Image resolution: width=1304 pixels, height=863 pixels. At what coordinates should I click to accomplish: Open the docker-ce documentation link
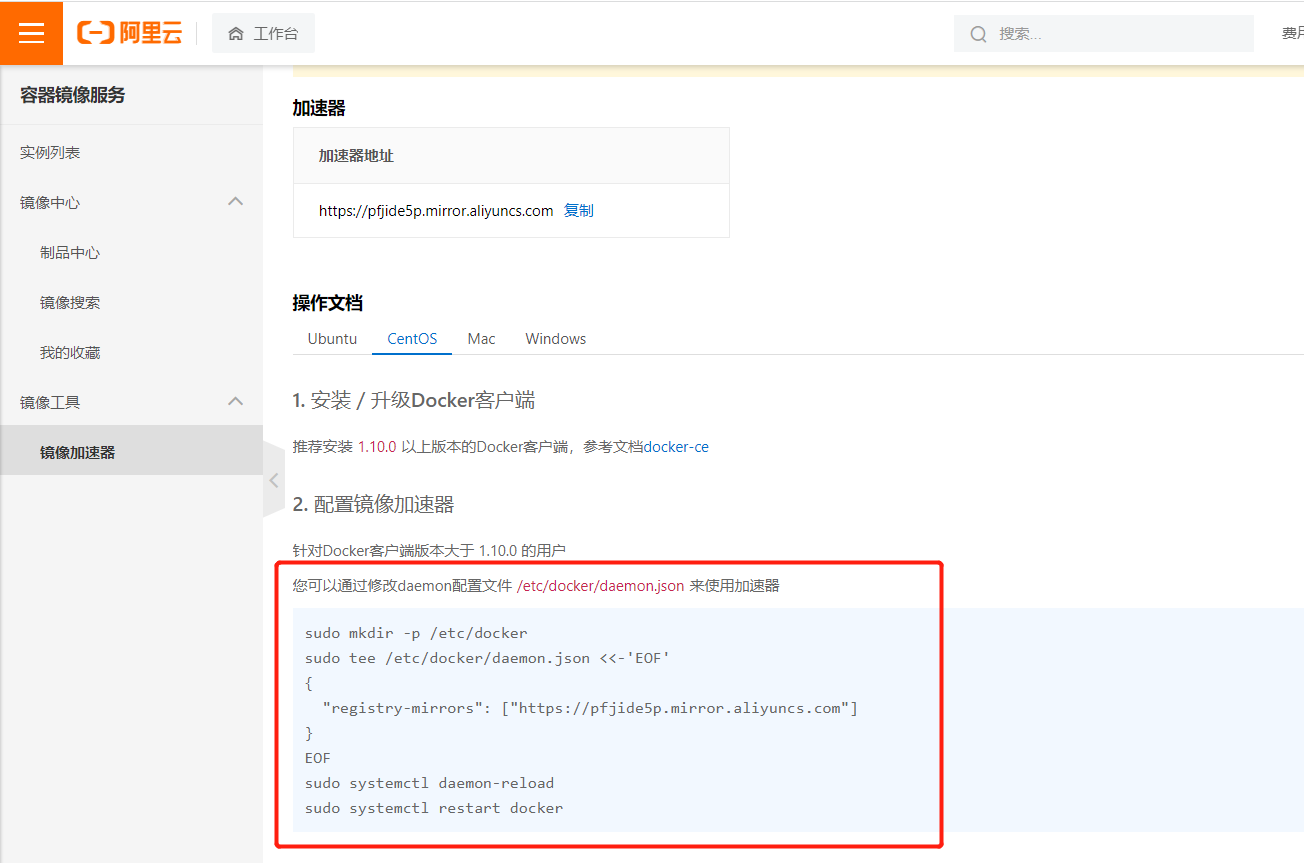click(676, 447)
